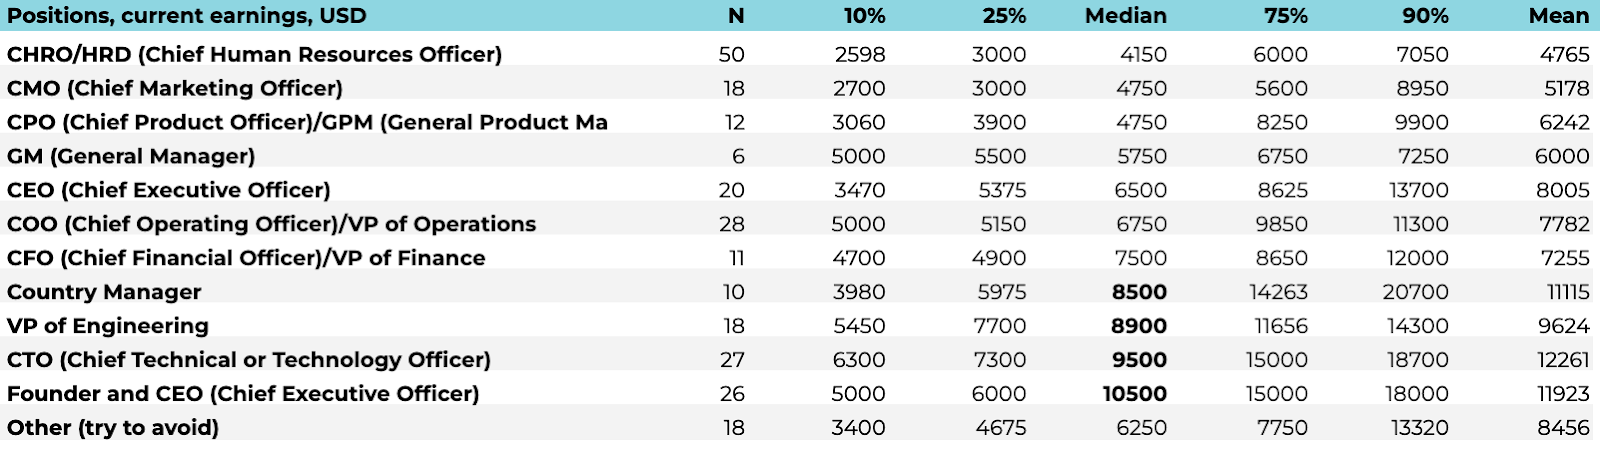Select the 'Other (try to avoid)' row label
Screen dimensions: 1600x451
click(x=113, y=428)
